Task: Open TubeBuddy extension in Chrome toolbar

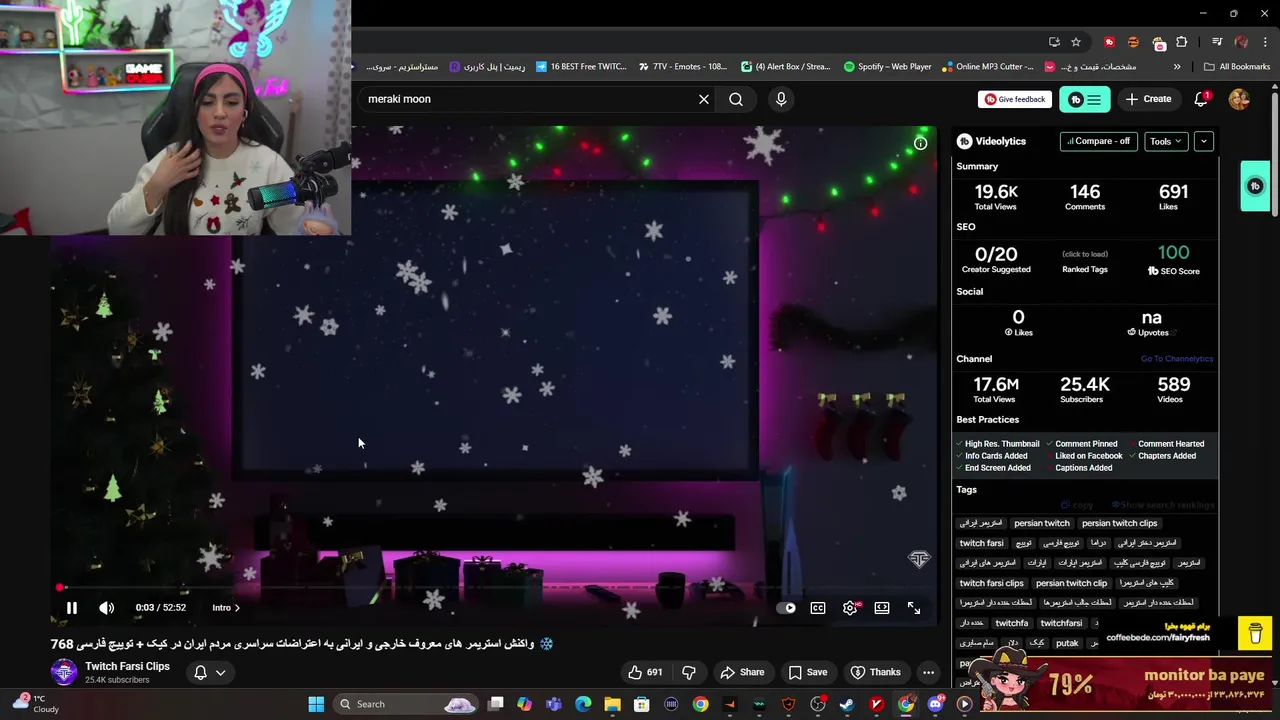Action: (1109, 42)
